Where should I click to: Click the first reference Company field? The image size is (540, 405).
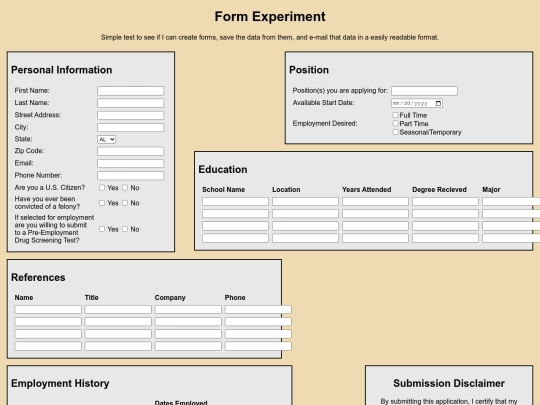point(188,310)
